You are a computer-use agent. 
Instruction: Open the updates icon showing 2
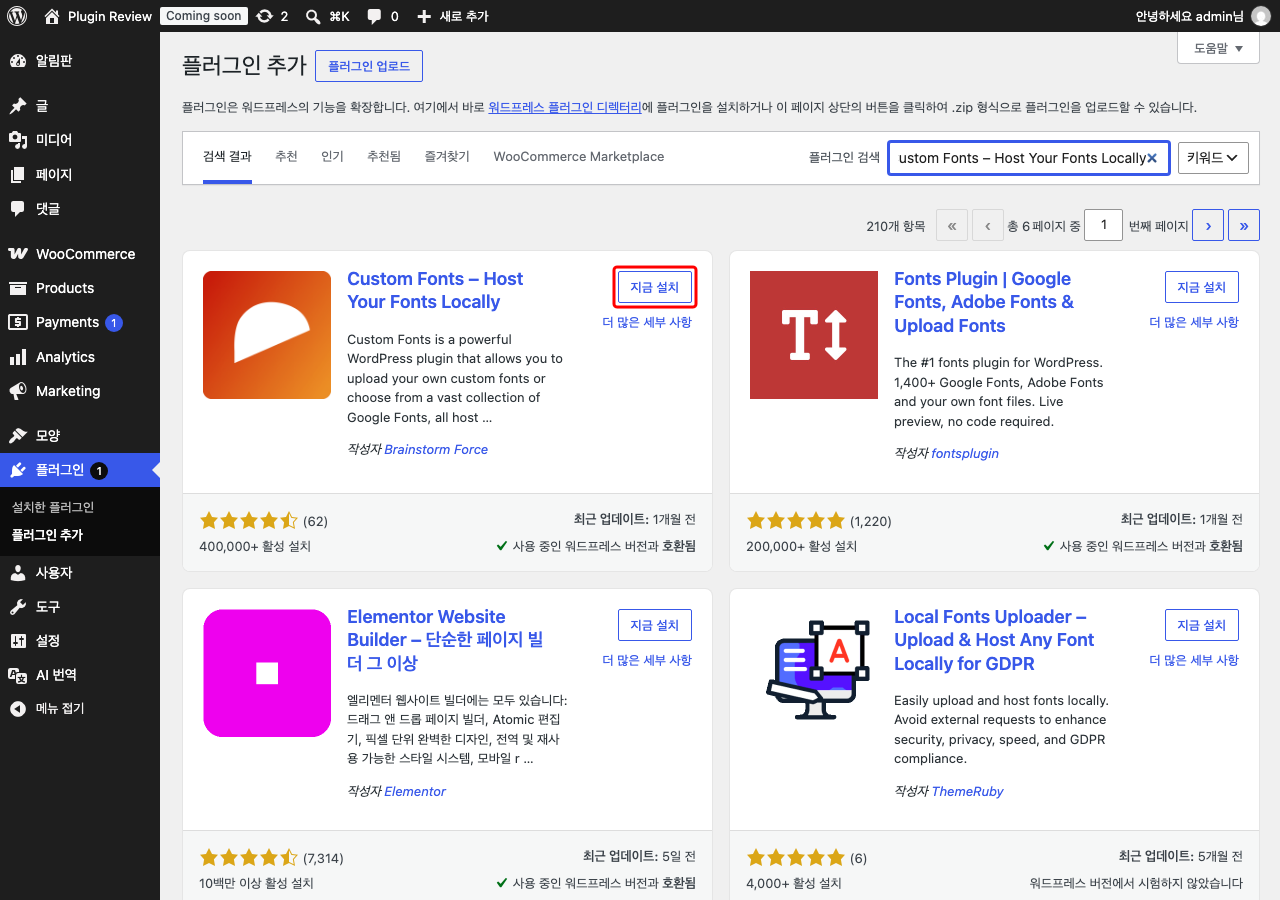264,16
